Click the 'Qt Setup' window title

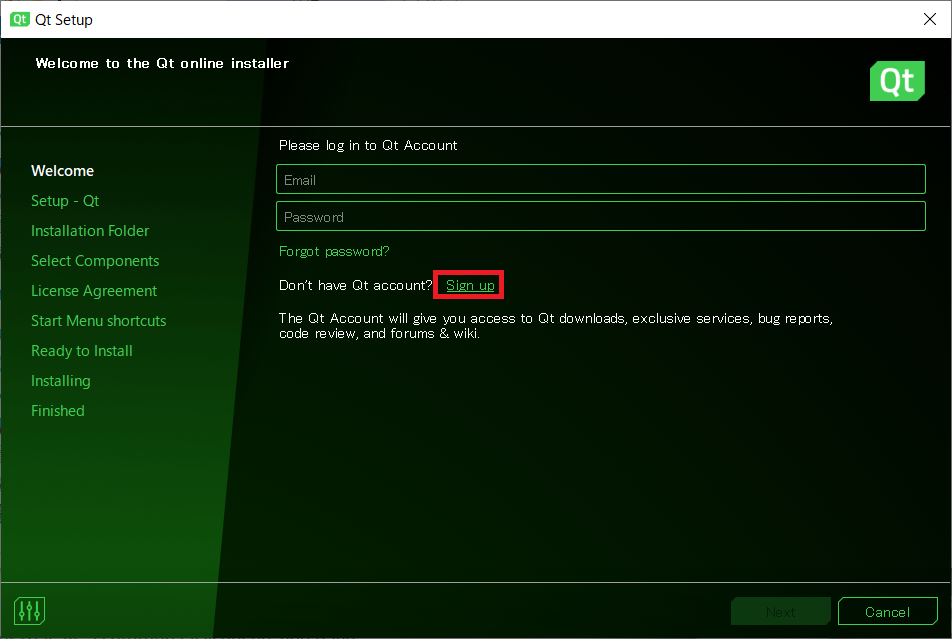64,19
